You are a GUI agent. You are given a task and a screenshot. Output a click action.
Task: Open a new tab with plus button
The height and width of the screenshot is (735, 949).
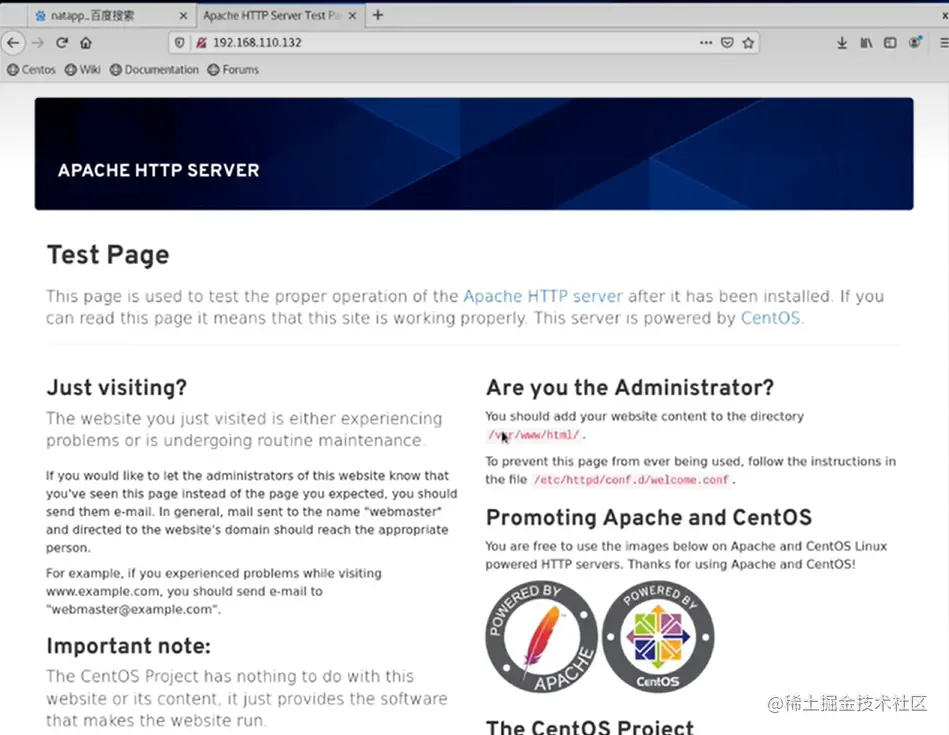tap(378, 15)
